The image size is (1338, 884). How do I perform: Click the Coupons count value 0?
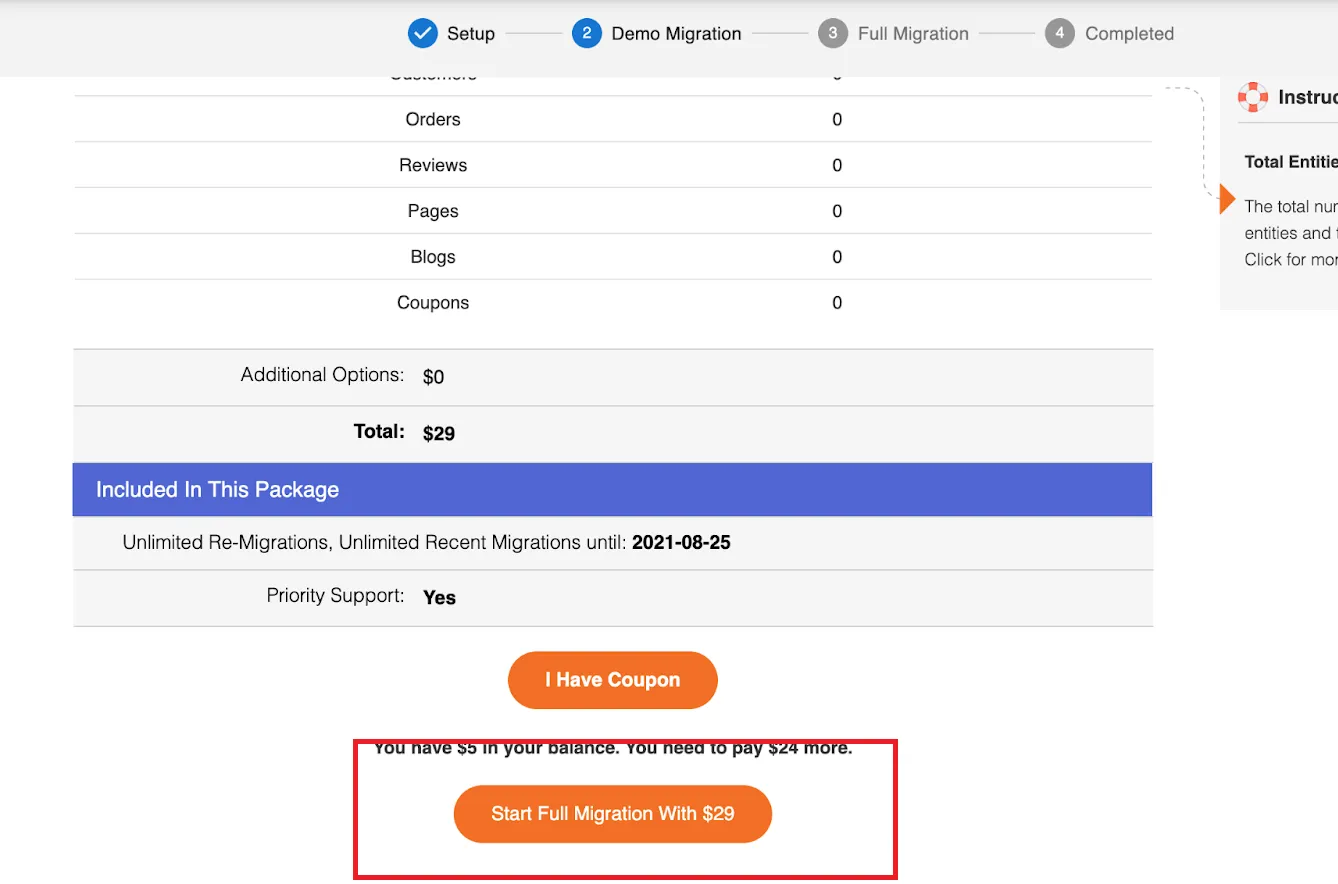pos(837,303)
